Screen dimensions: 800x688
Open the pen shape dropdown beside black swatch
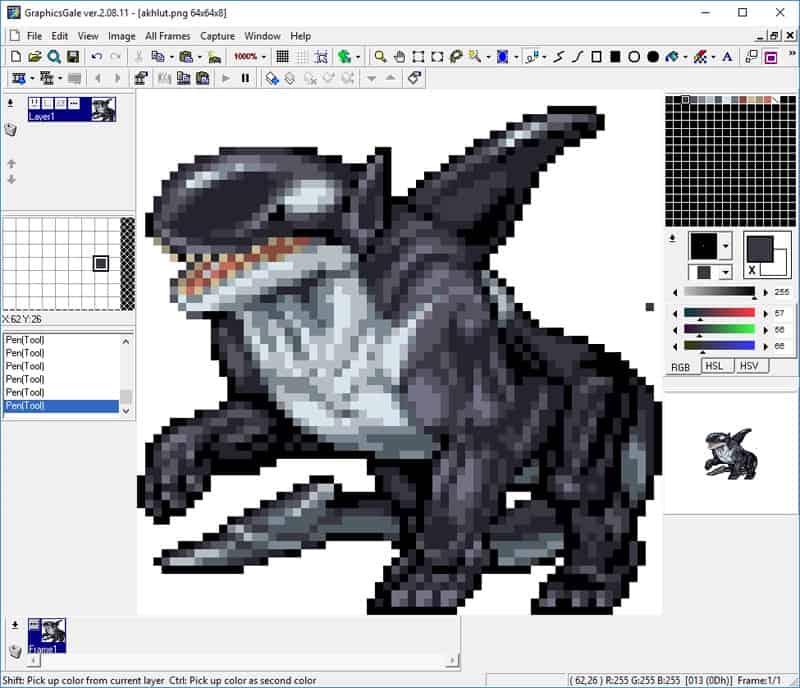point(726,246)
